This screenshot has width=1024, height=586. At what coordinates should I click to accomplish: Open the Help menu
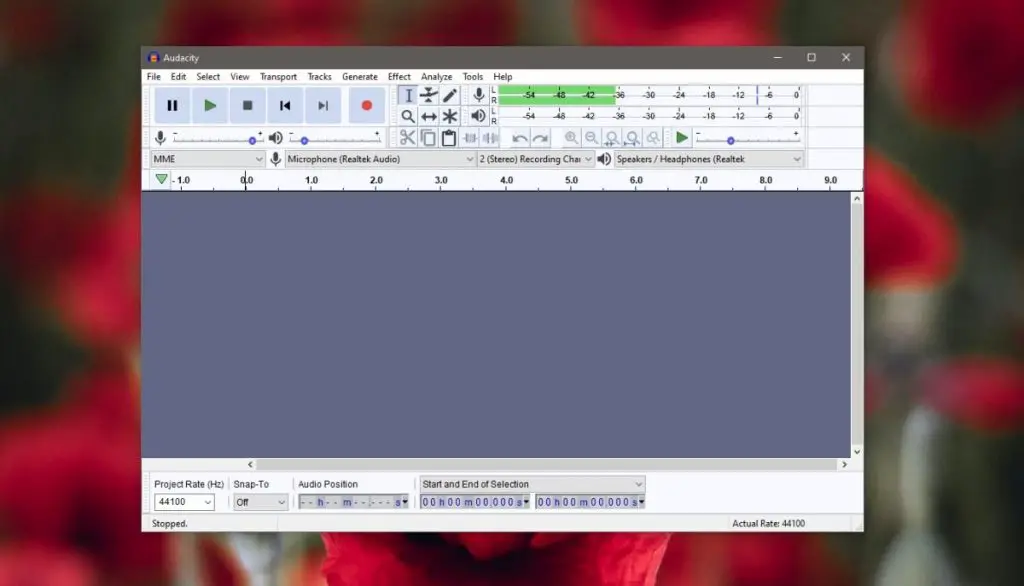click(x=503, y=76)
